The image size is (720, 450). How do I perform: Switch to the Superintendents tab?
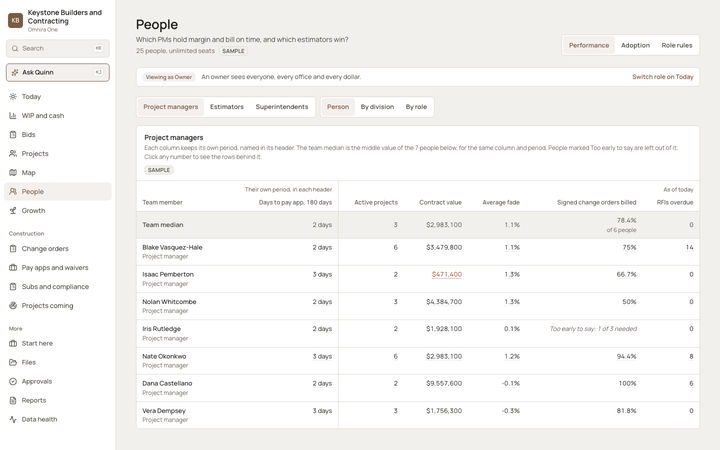pos(282,107)
